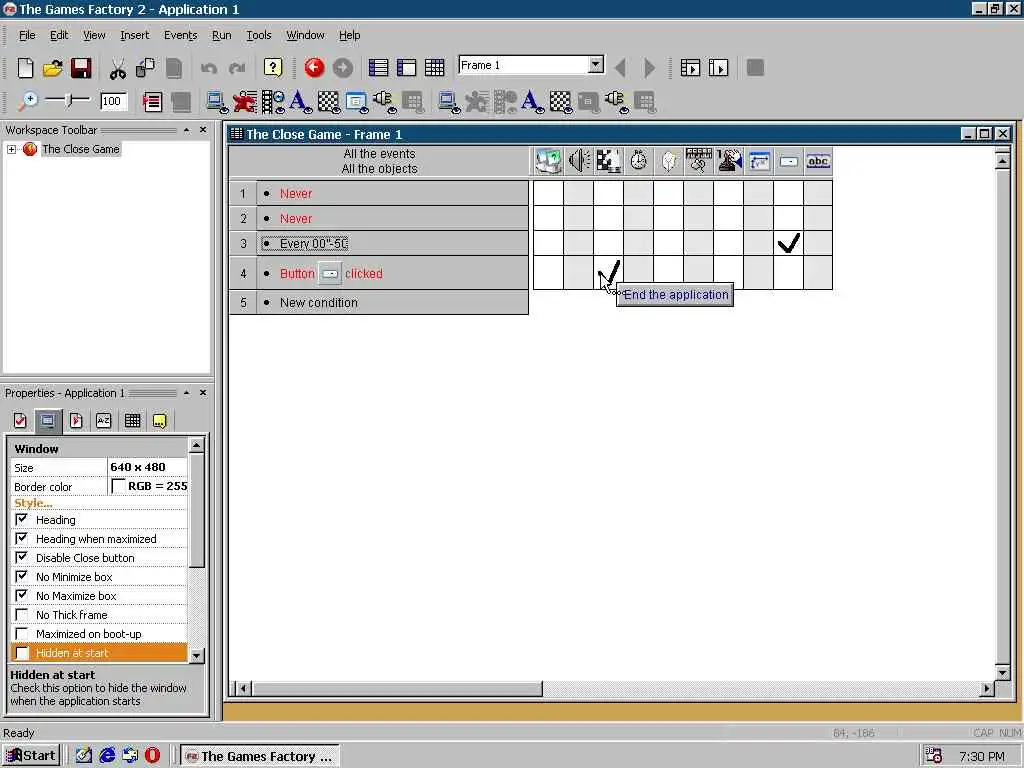Click the first blue letter A text filter
The height and width of the screenshot is (768, 1024).
coord(300,102)
